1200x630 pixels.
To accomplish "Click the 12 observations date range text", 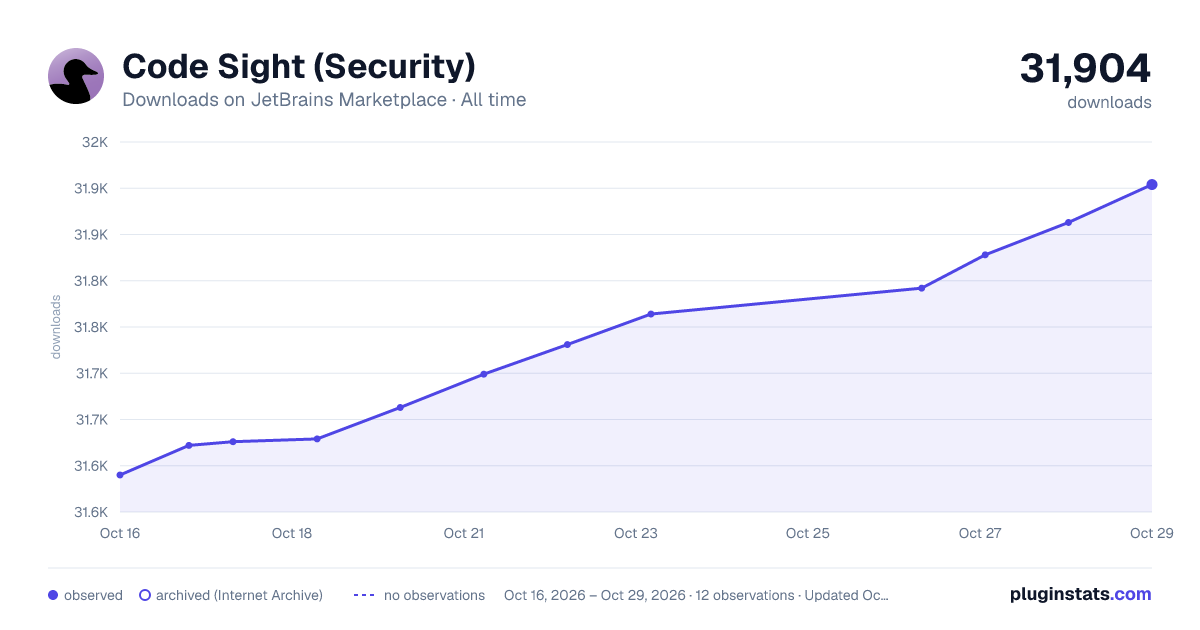I will 696,595.
